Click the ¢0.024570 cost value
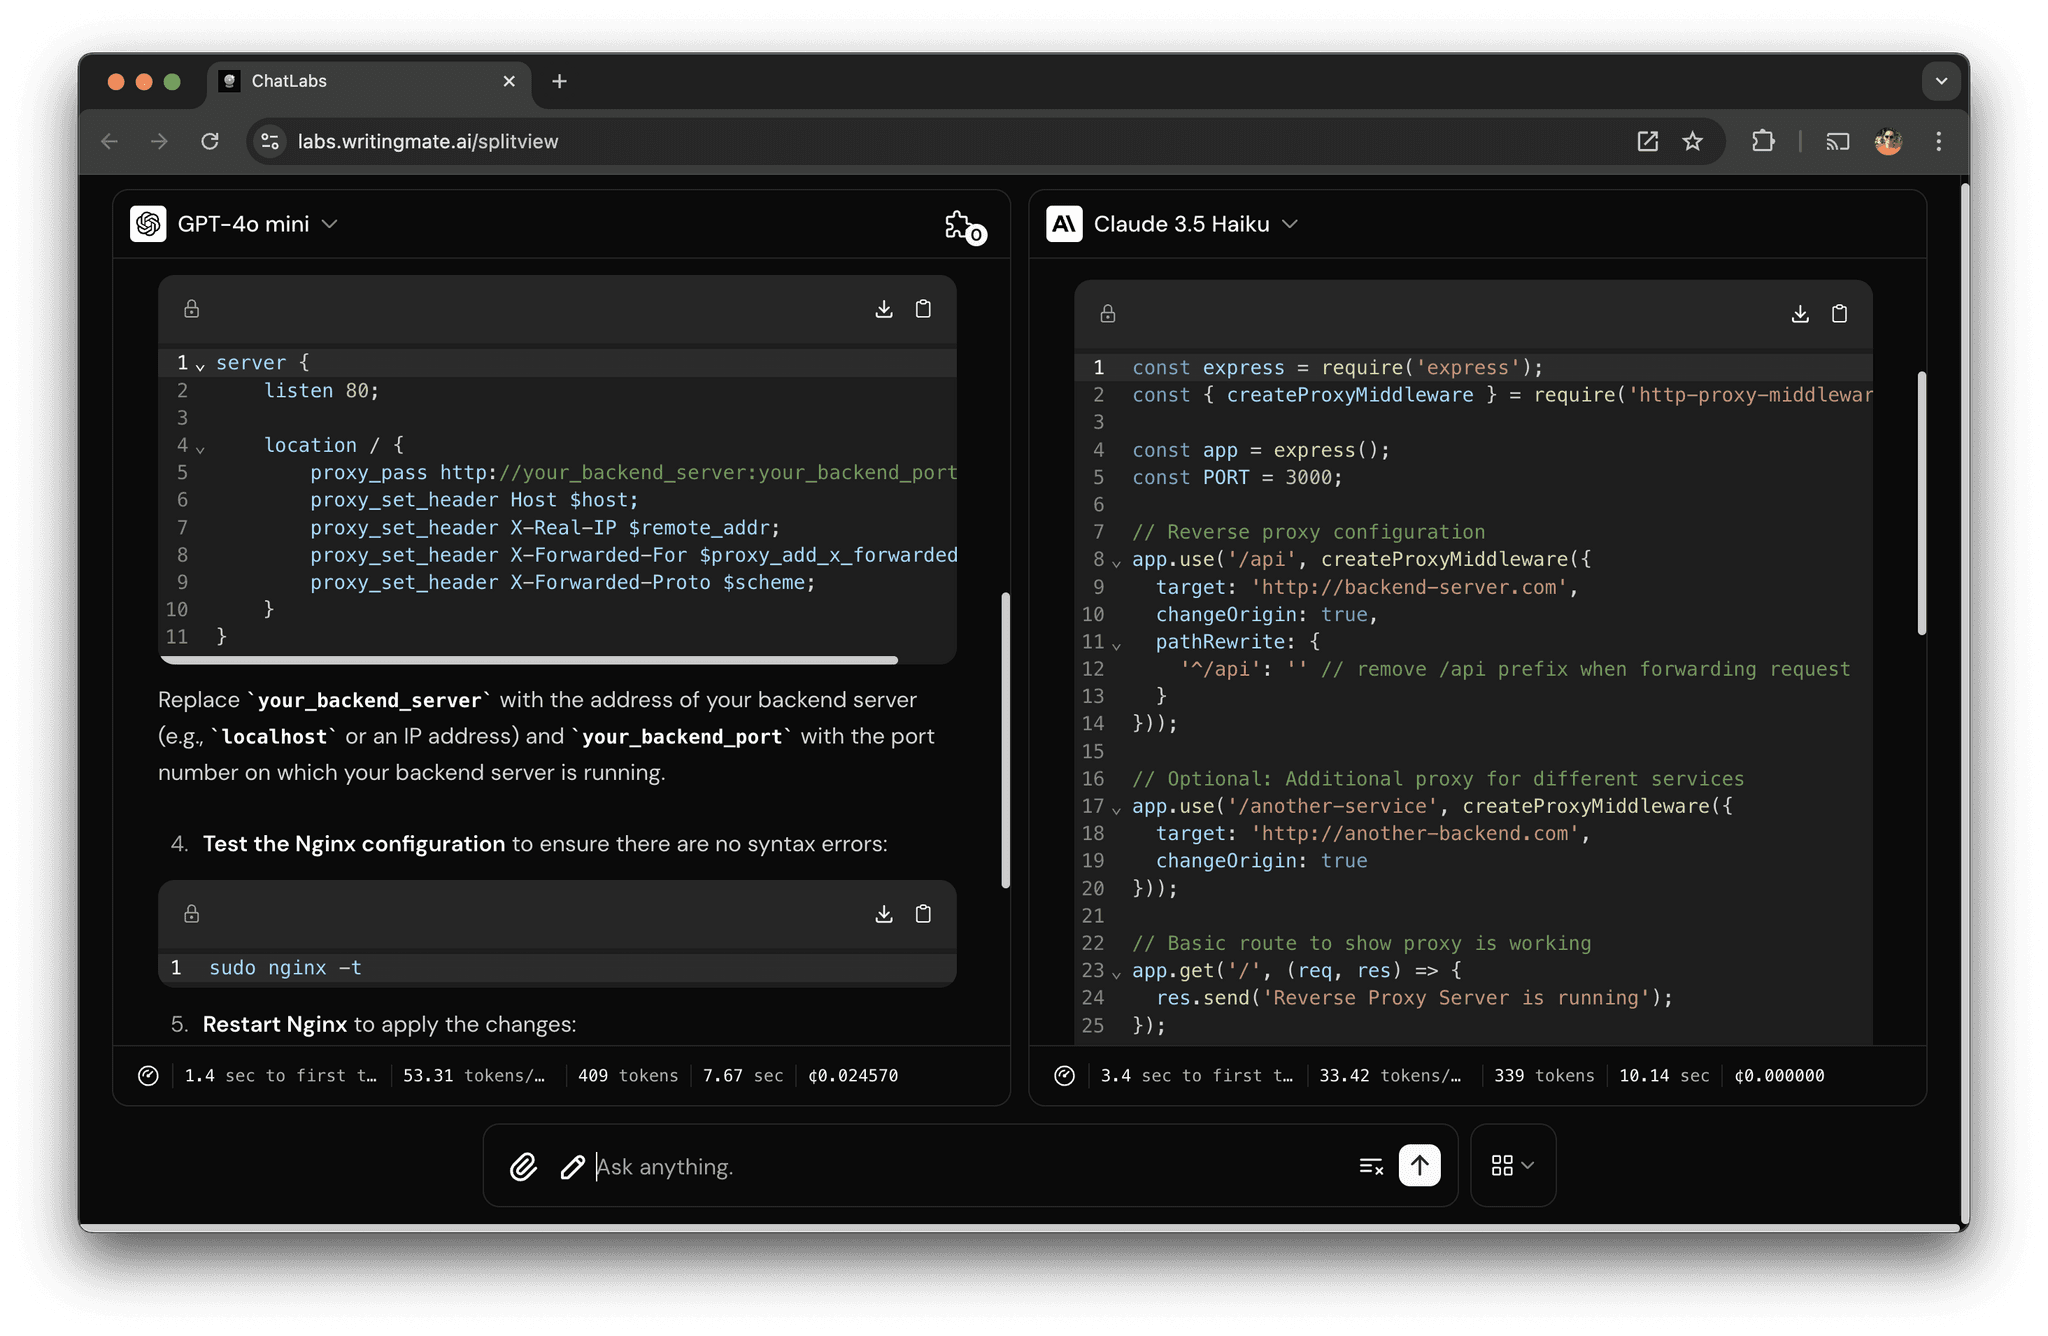The width and height of the screenshot is (2048, 1336). (853, 1076)
